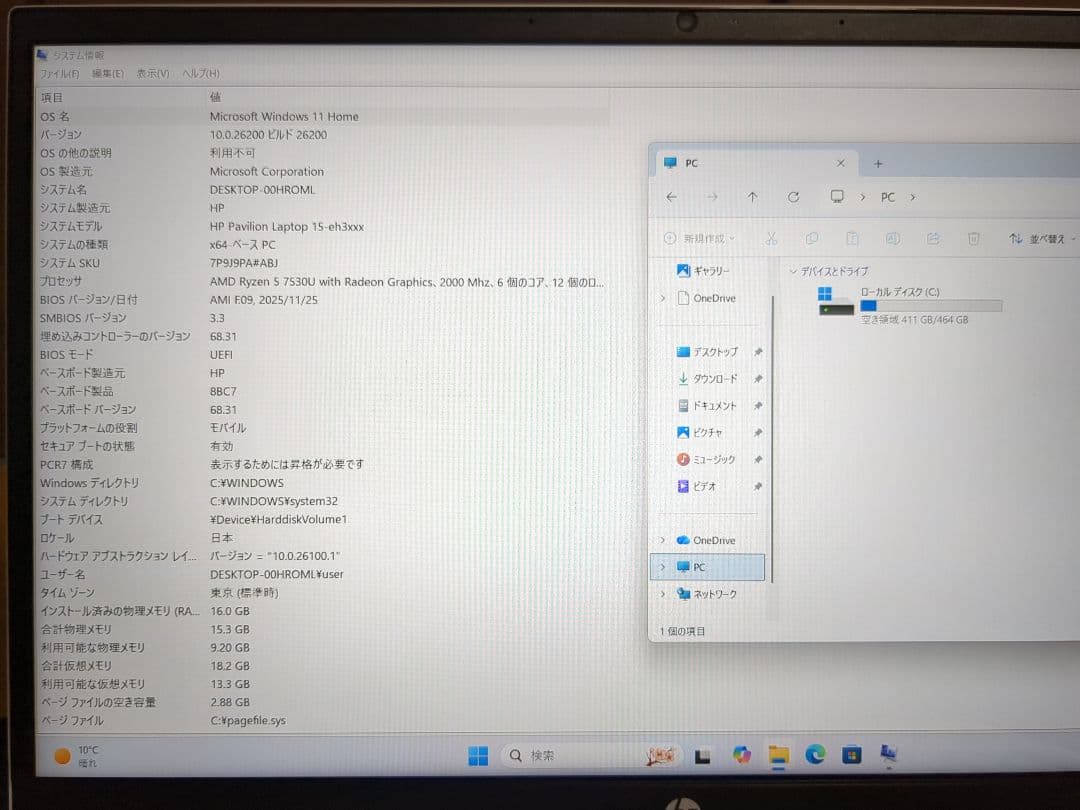Click pin icon beside ドキュメント
This screenshot has width=1080, height=810.
point(758,406)
